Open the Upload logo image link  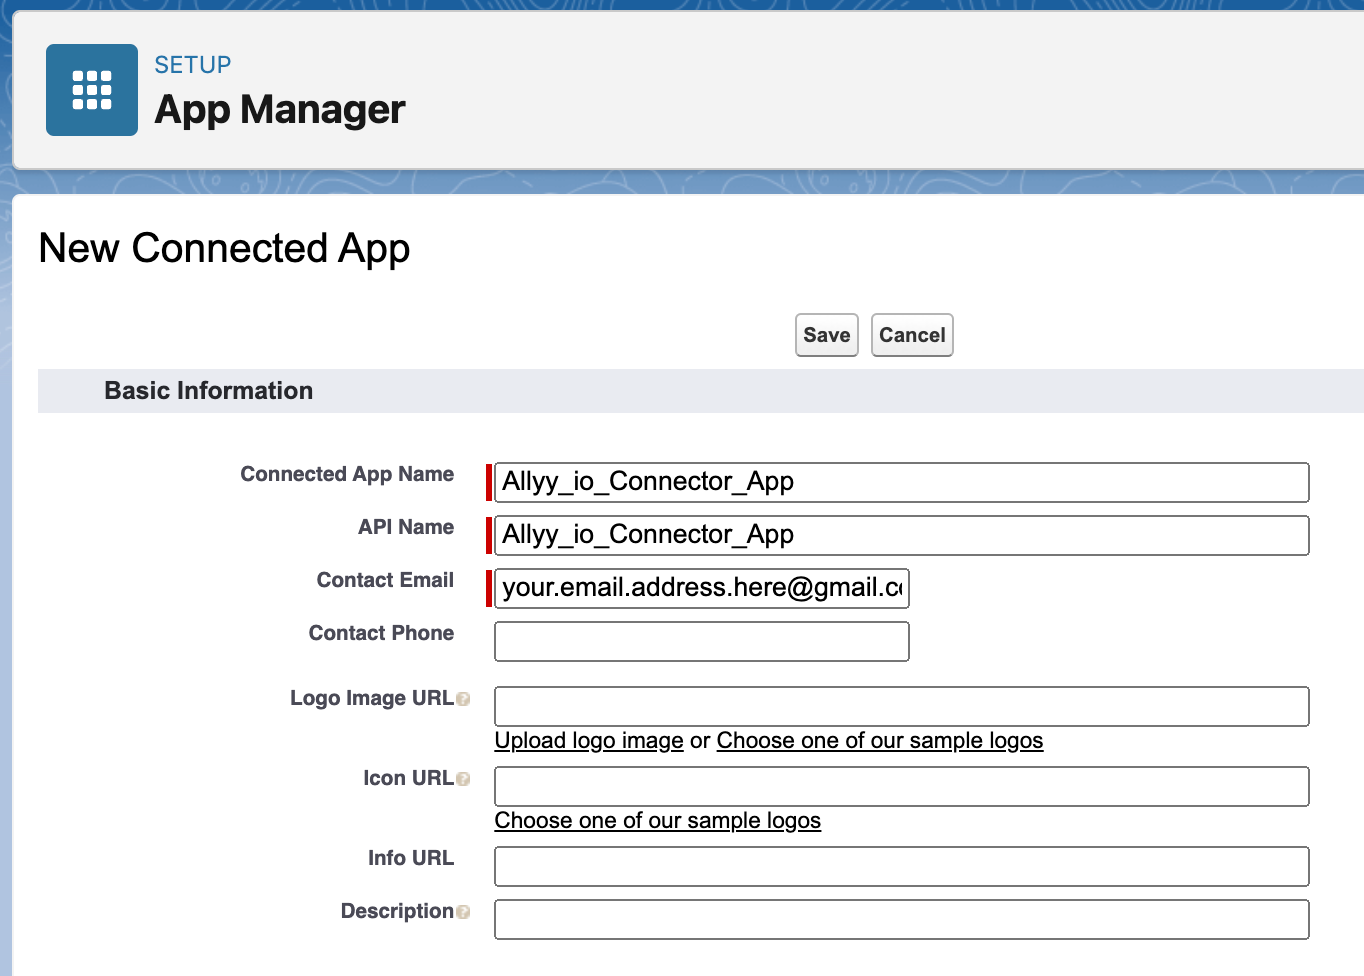[588, 740]
